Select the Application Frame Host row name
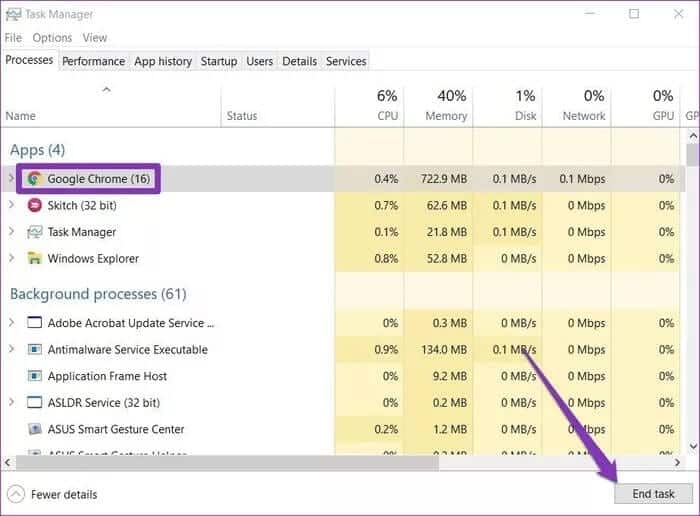The width and height of the screenshot is (700, 516). tap(107, 376)
